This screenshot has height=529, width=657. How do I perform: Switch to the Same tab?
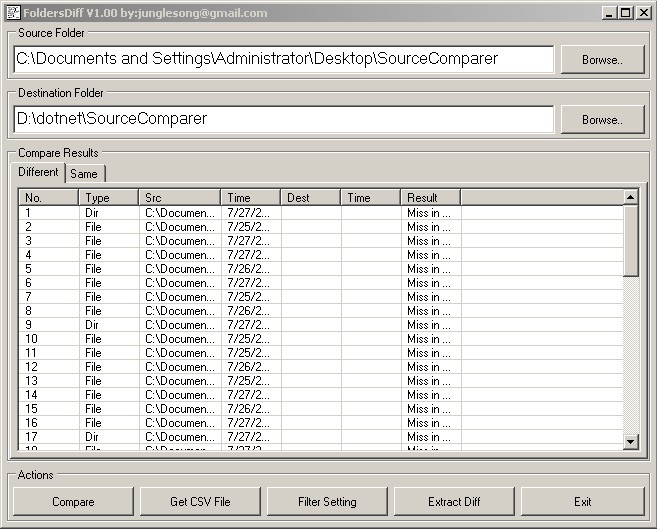(84, 174)
